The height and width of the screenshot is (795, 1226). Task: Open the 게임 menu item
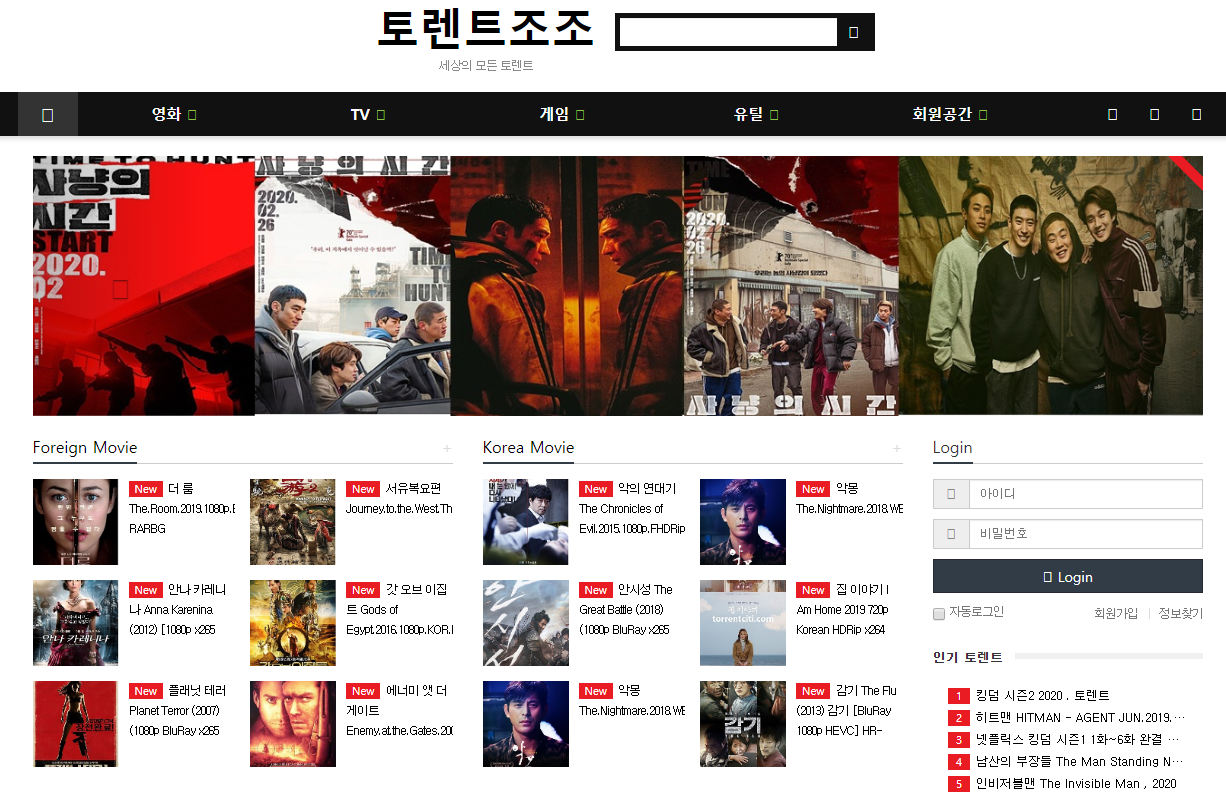554,115
